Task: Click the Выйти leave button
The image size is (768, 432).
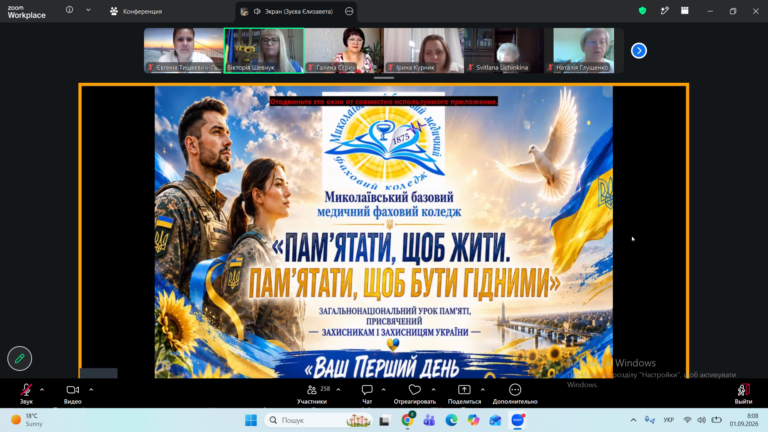Action: 743,394
